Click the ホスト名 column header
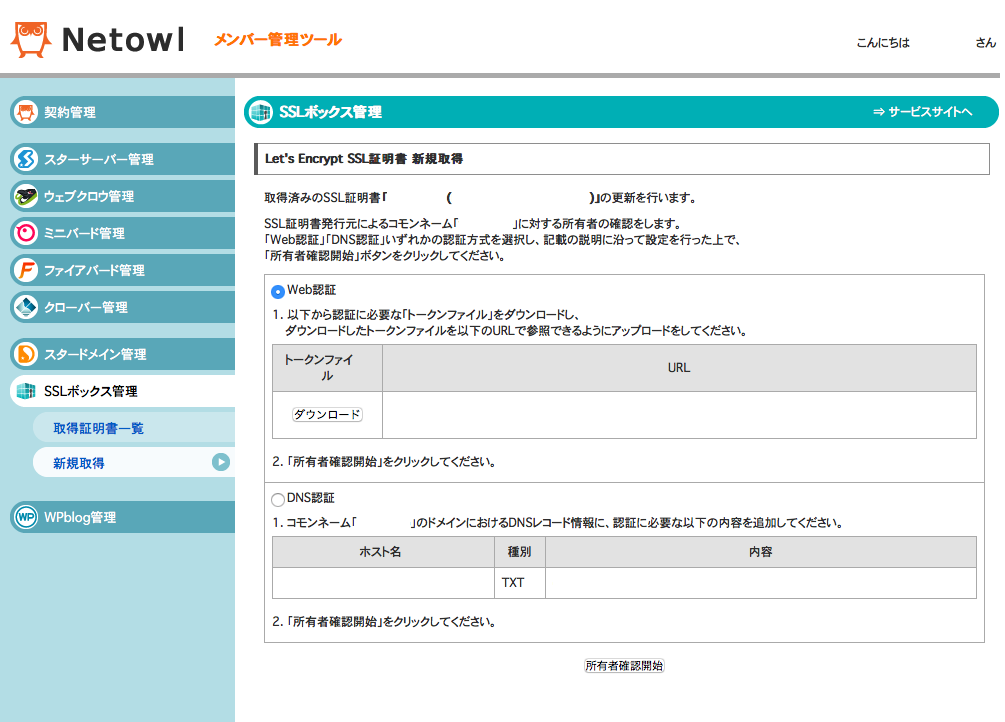 (383, 552)
